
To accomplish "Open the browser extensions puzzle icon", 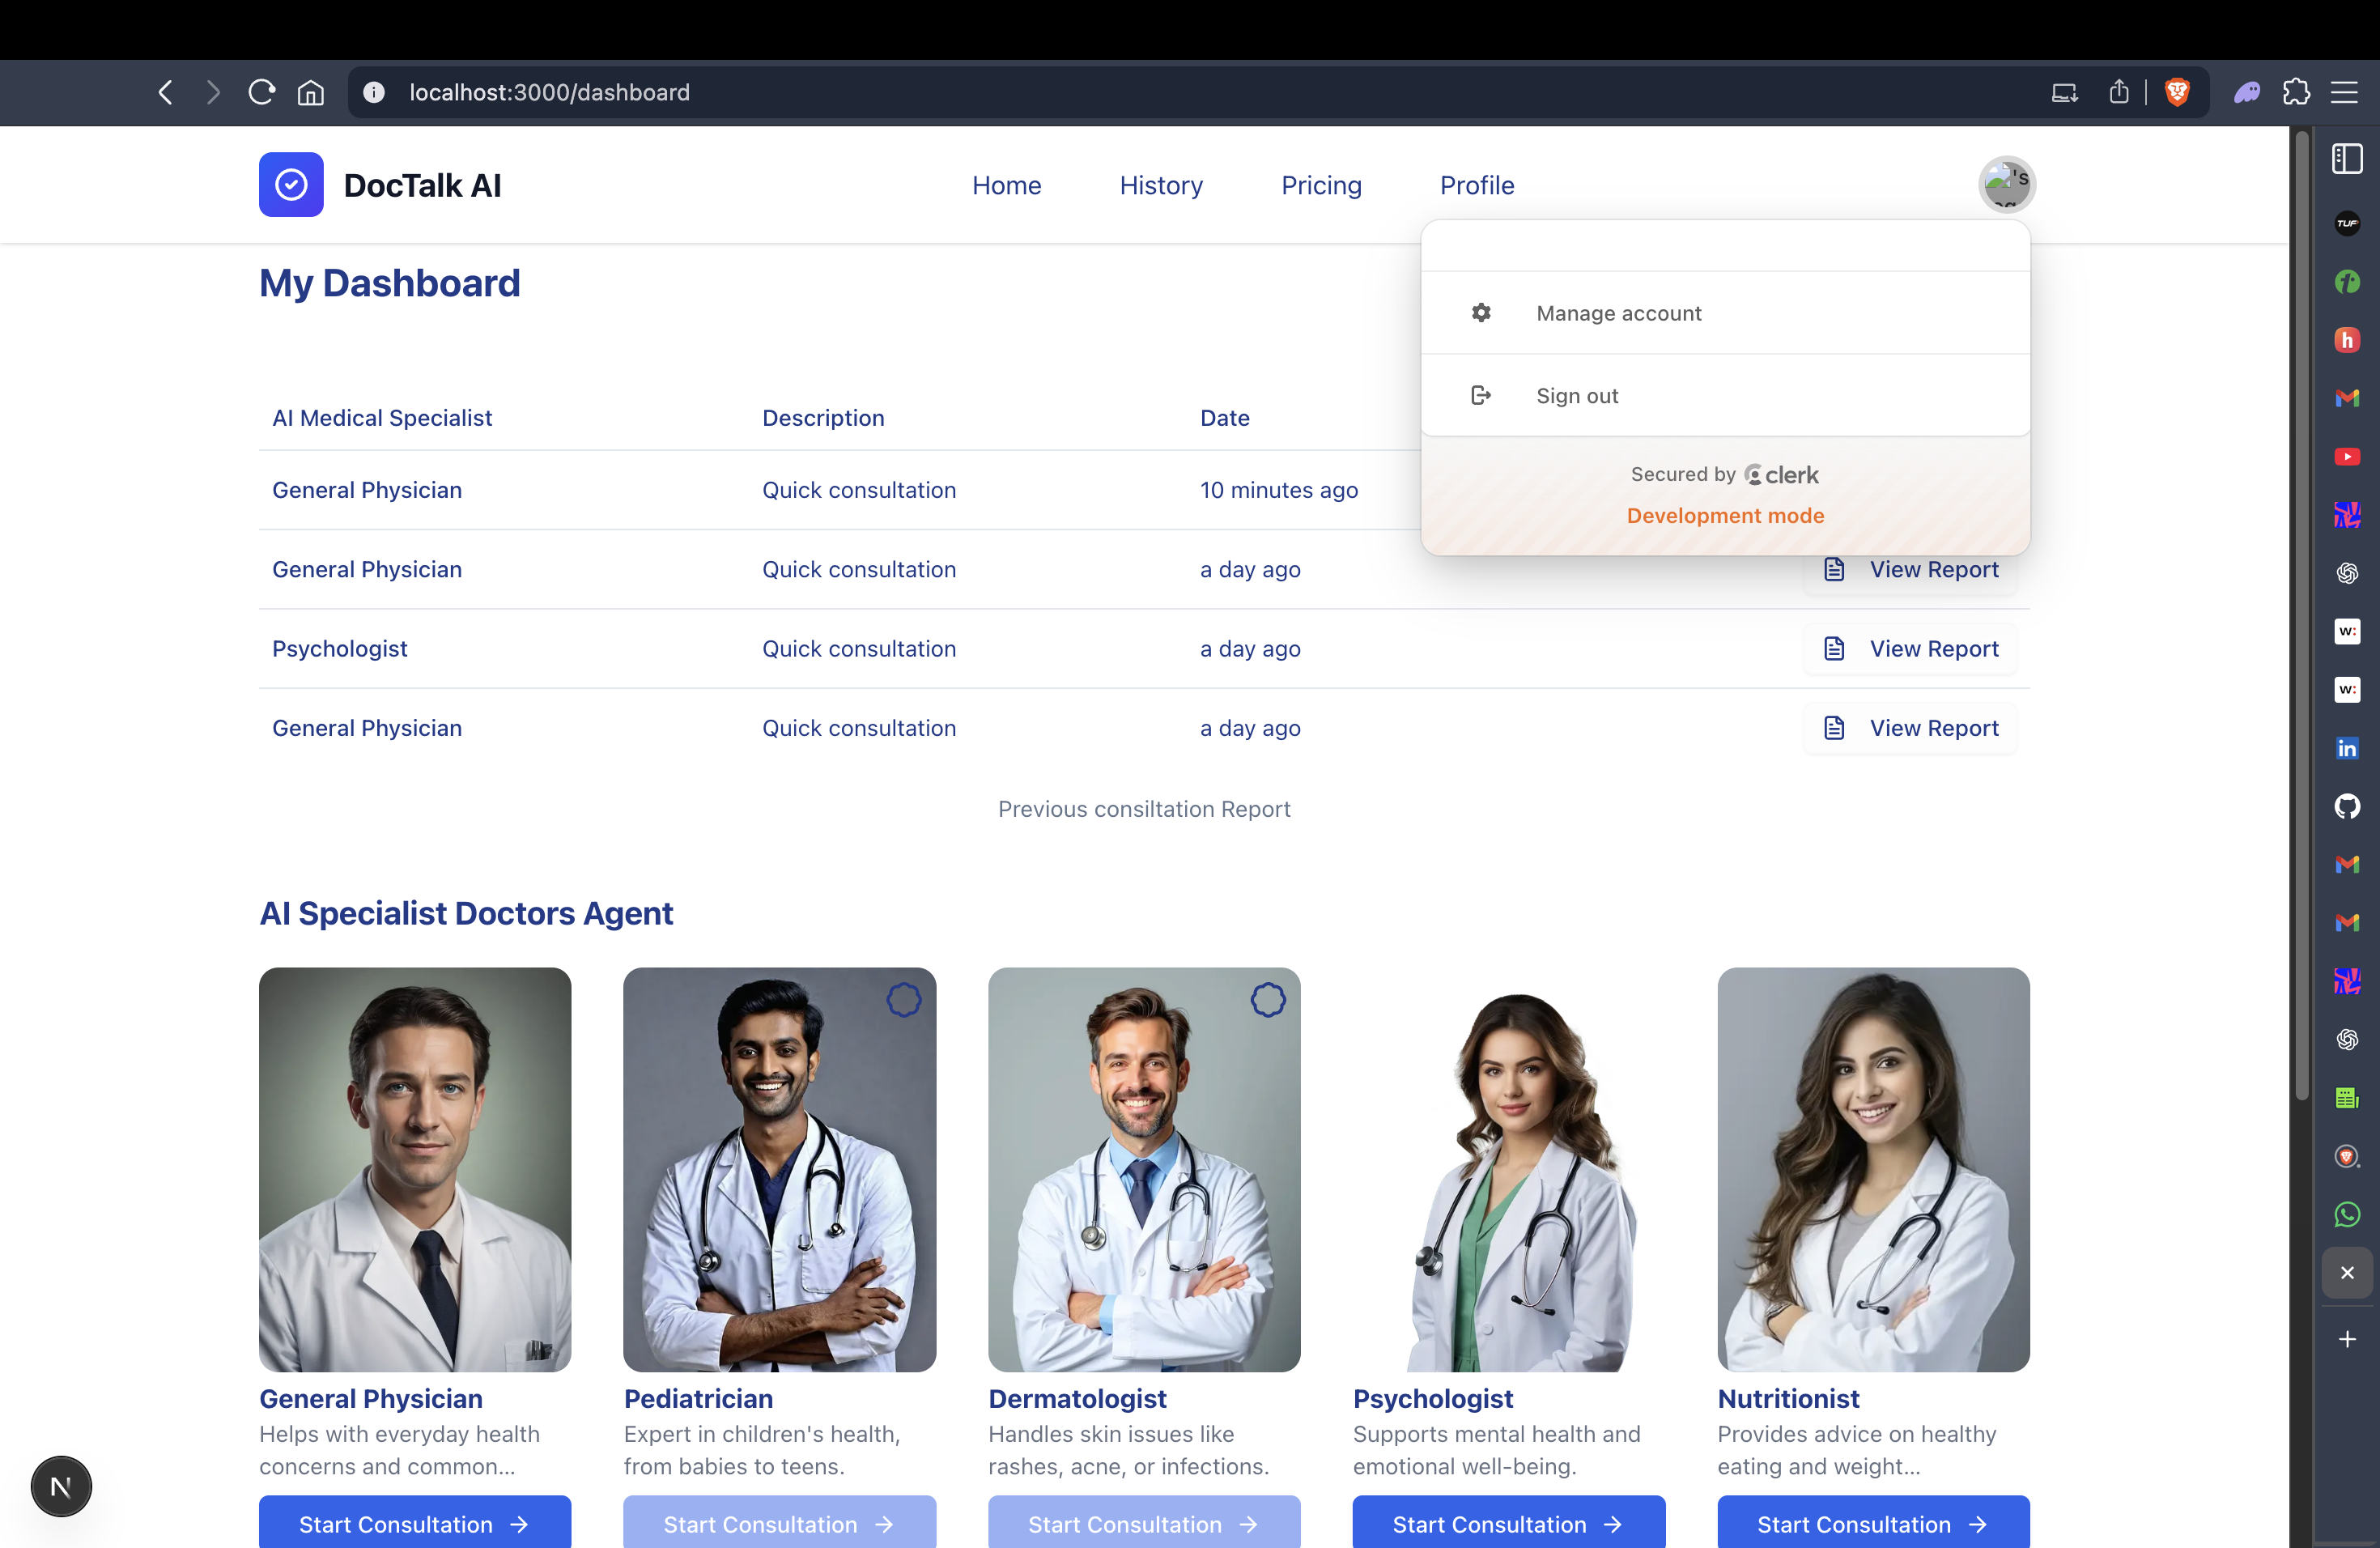I will point(2297,92).
